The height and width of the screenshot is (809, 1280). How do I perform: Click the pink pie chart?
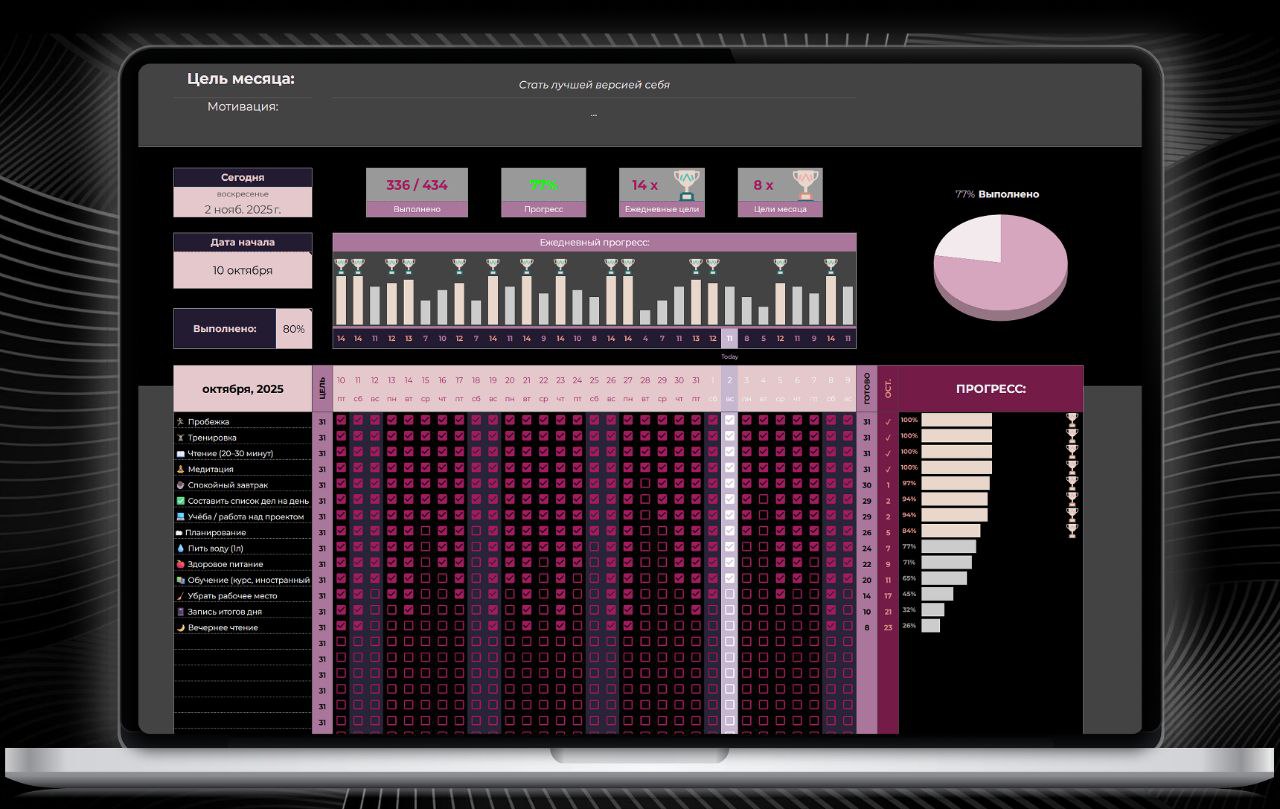[x=1000, y=266]
